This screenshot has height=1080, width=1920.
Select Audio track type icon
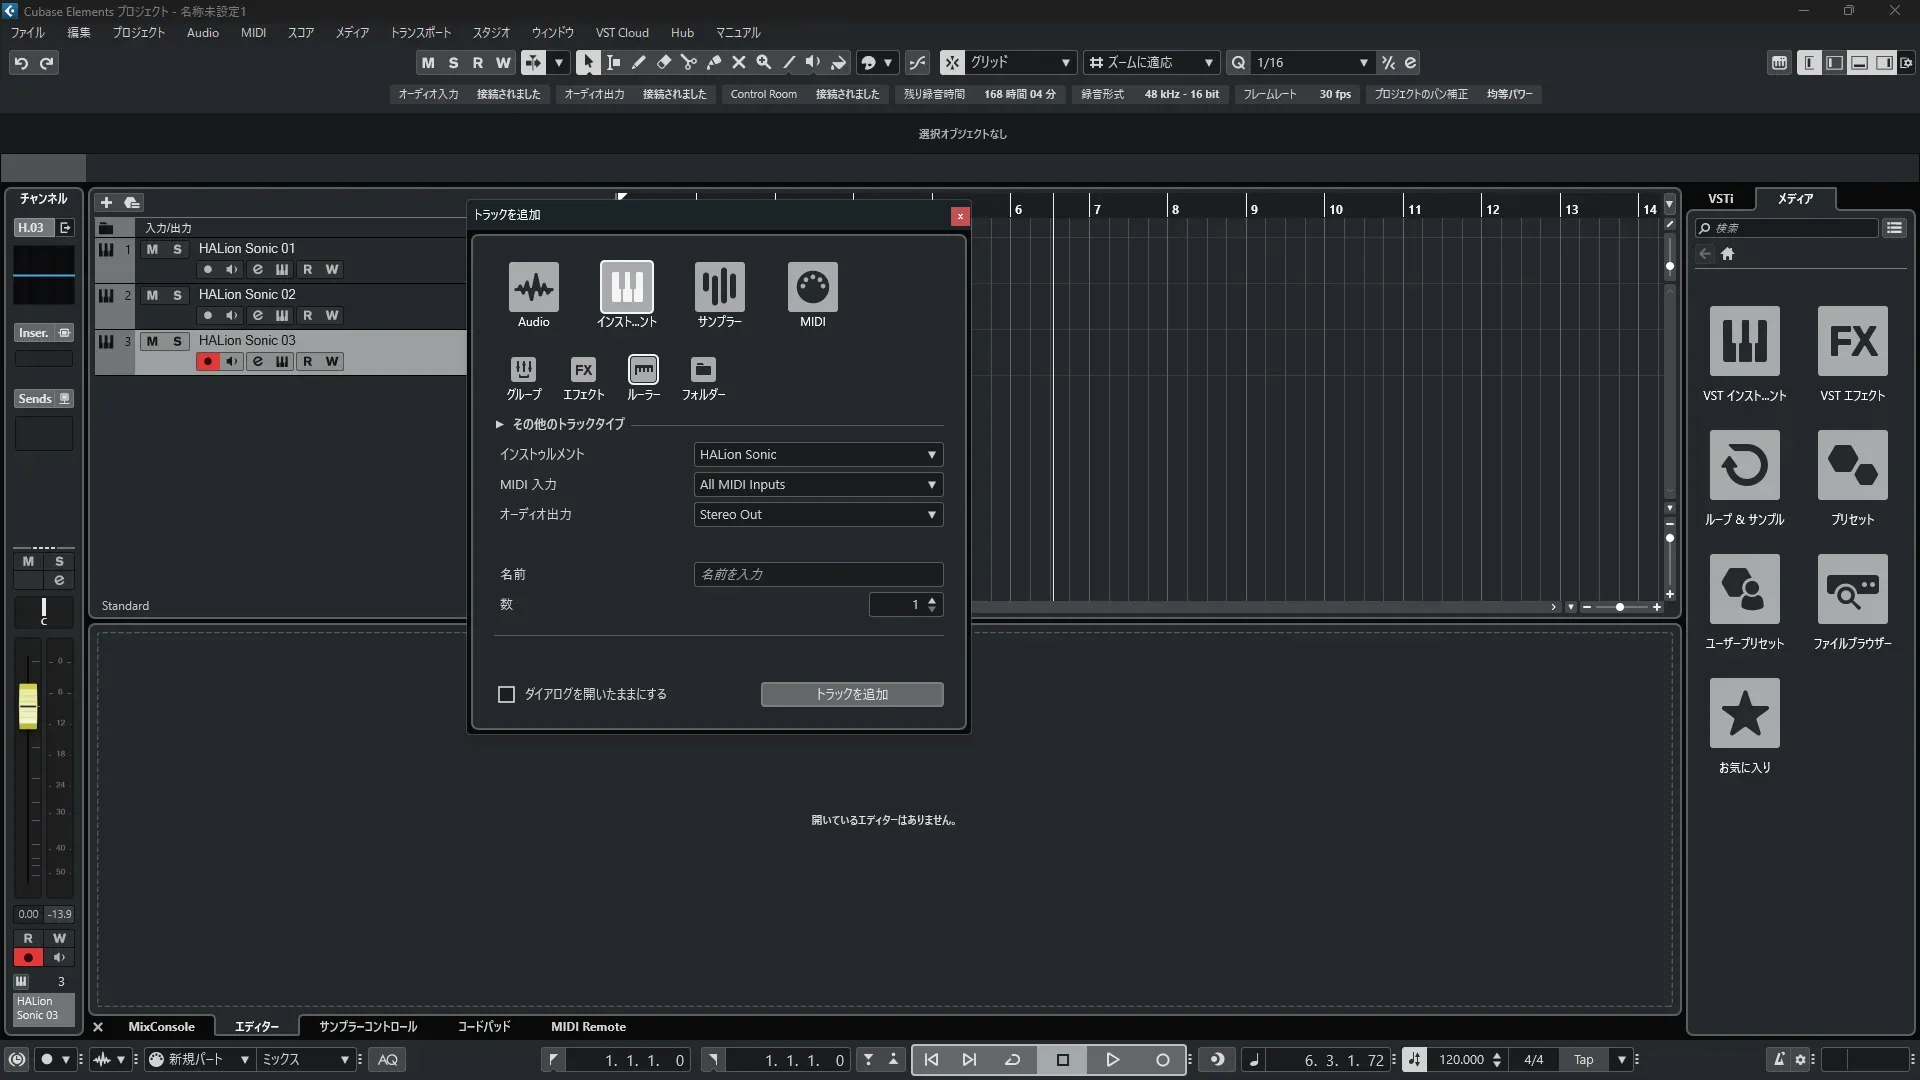pyautogui.click(x=533, y=288)
